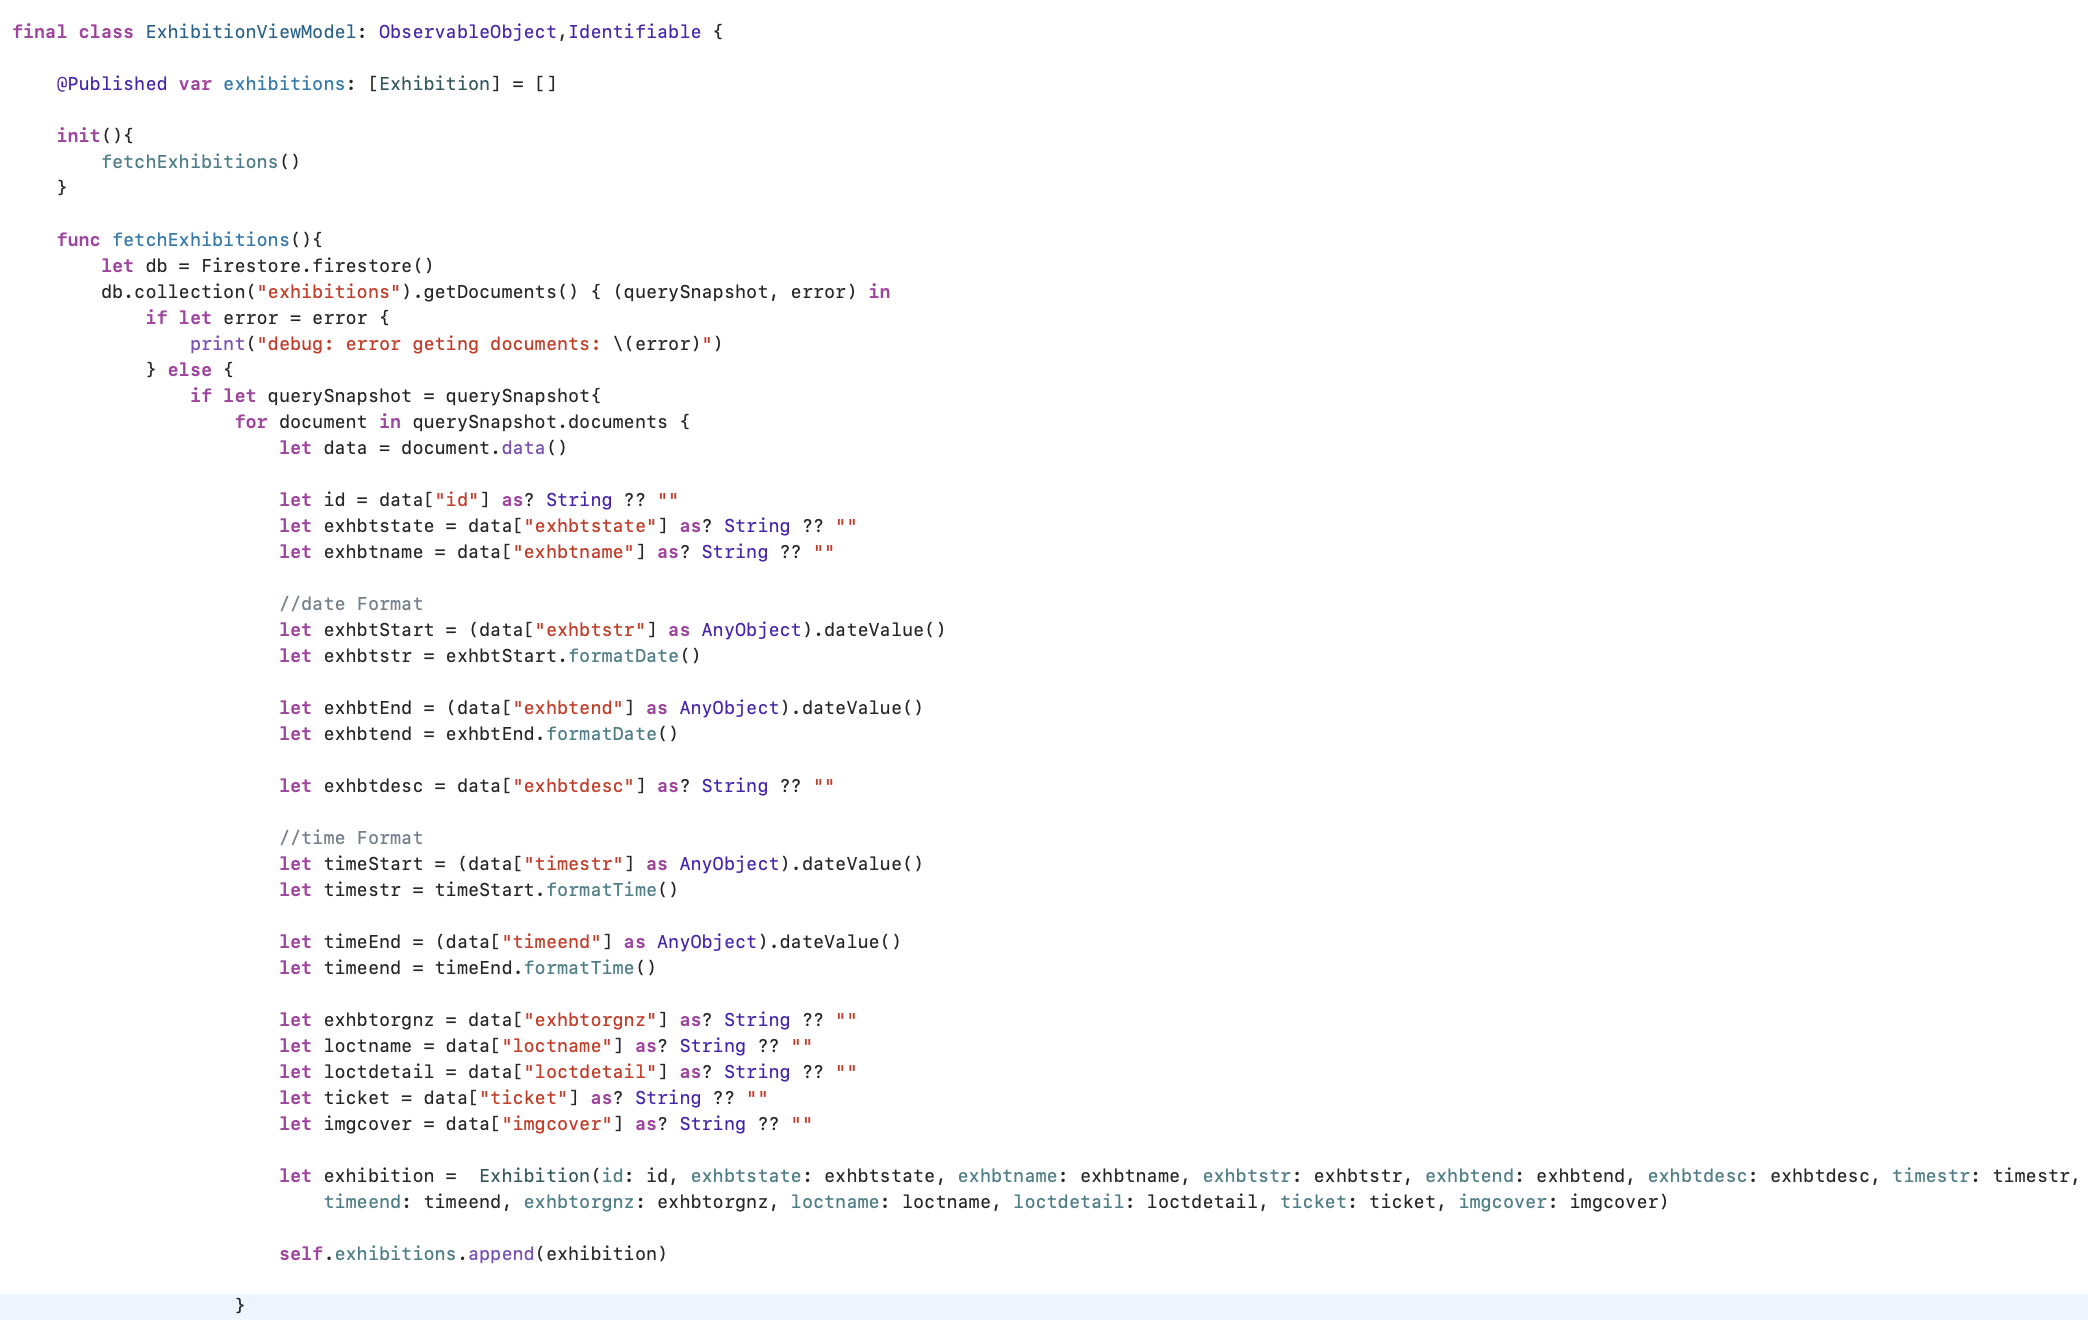Click the ObservableObject protocol name
This screenshot has height=1320, width=2088.
click(x=467, y=32)
